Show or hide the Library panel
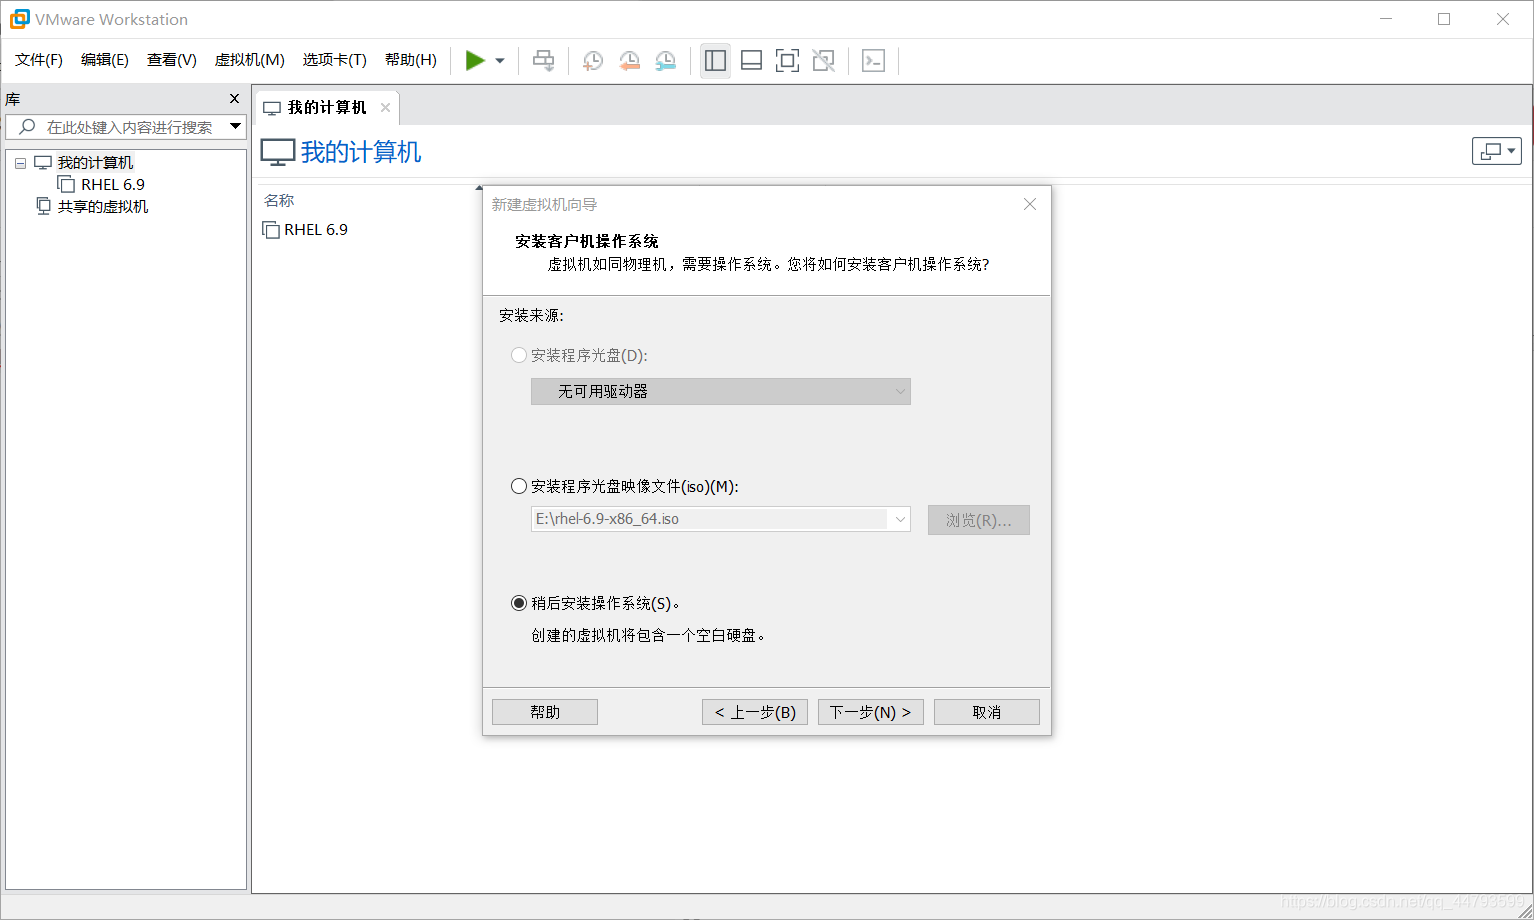This screenshot has height=920, width=1534. click(x=715, y=60)
